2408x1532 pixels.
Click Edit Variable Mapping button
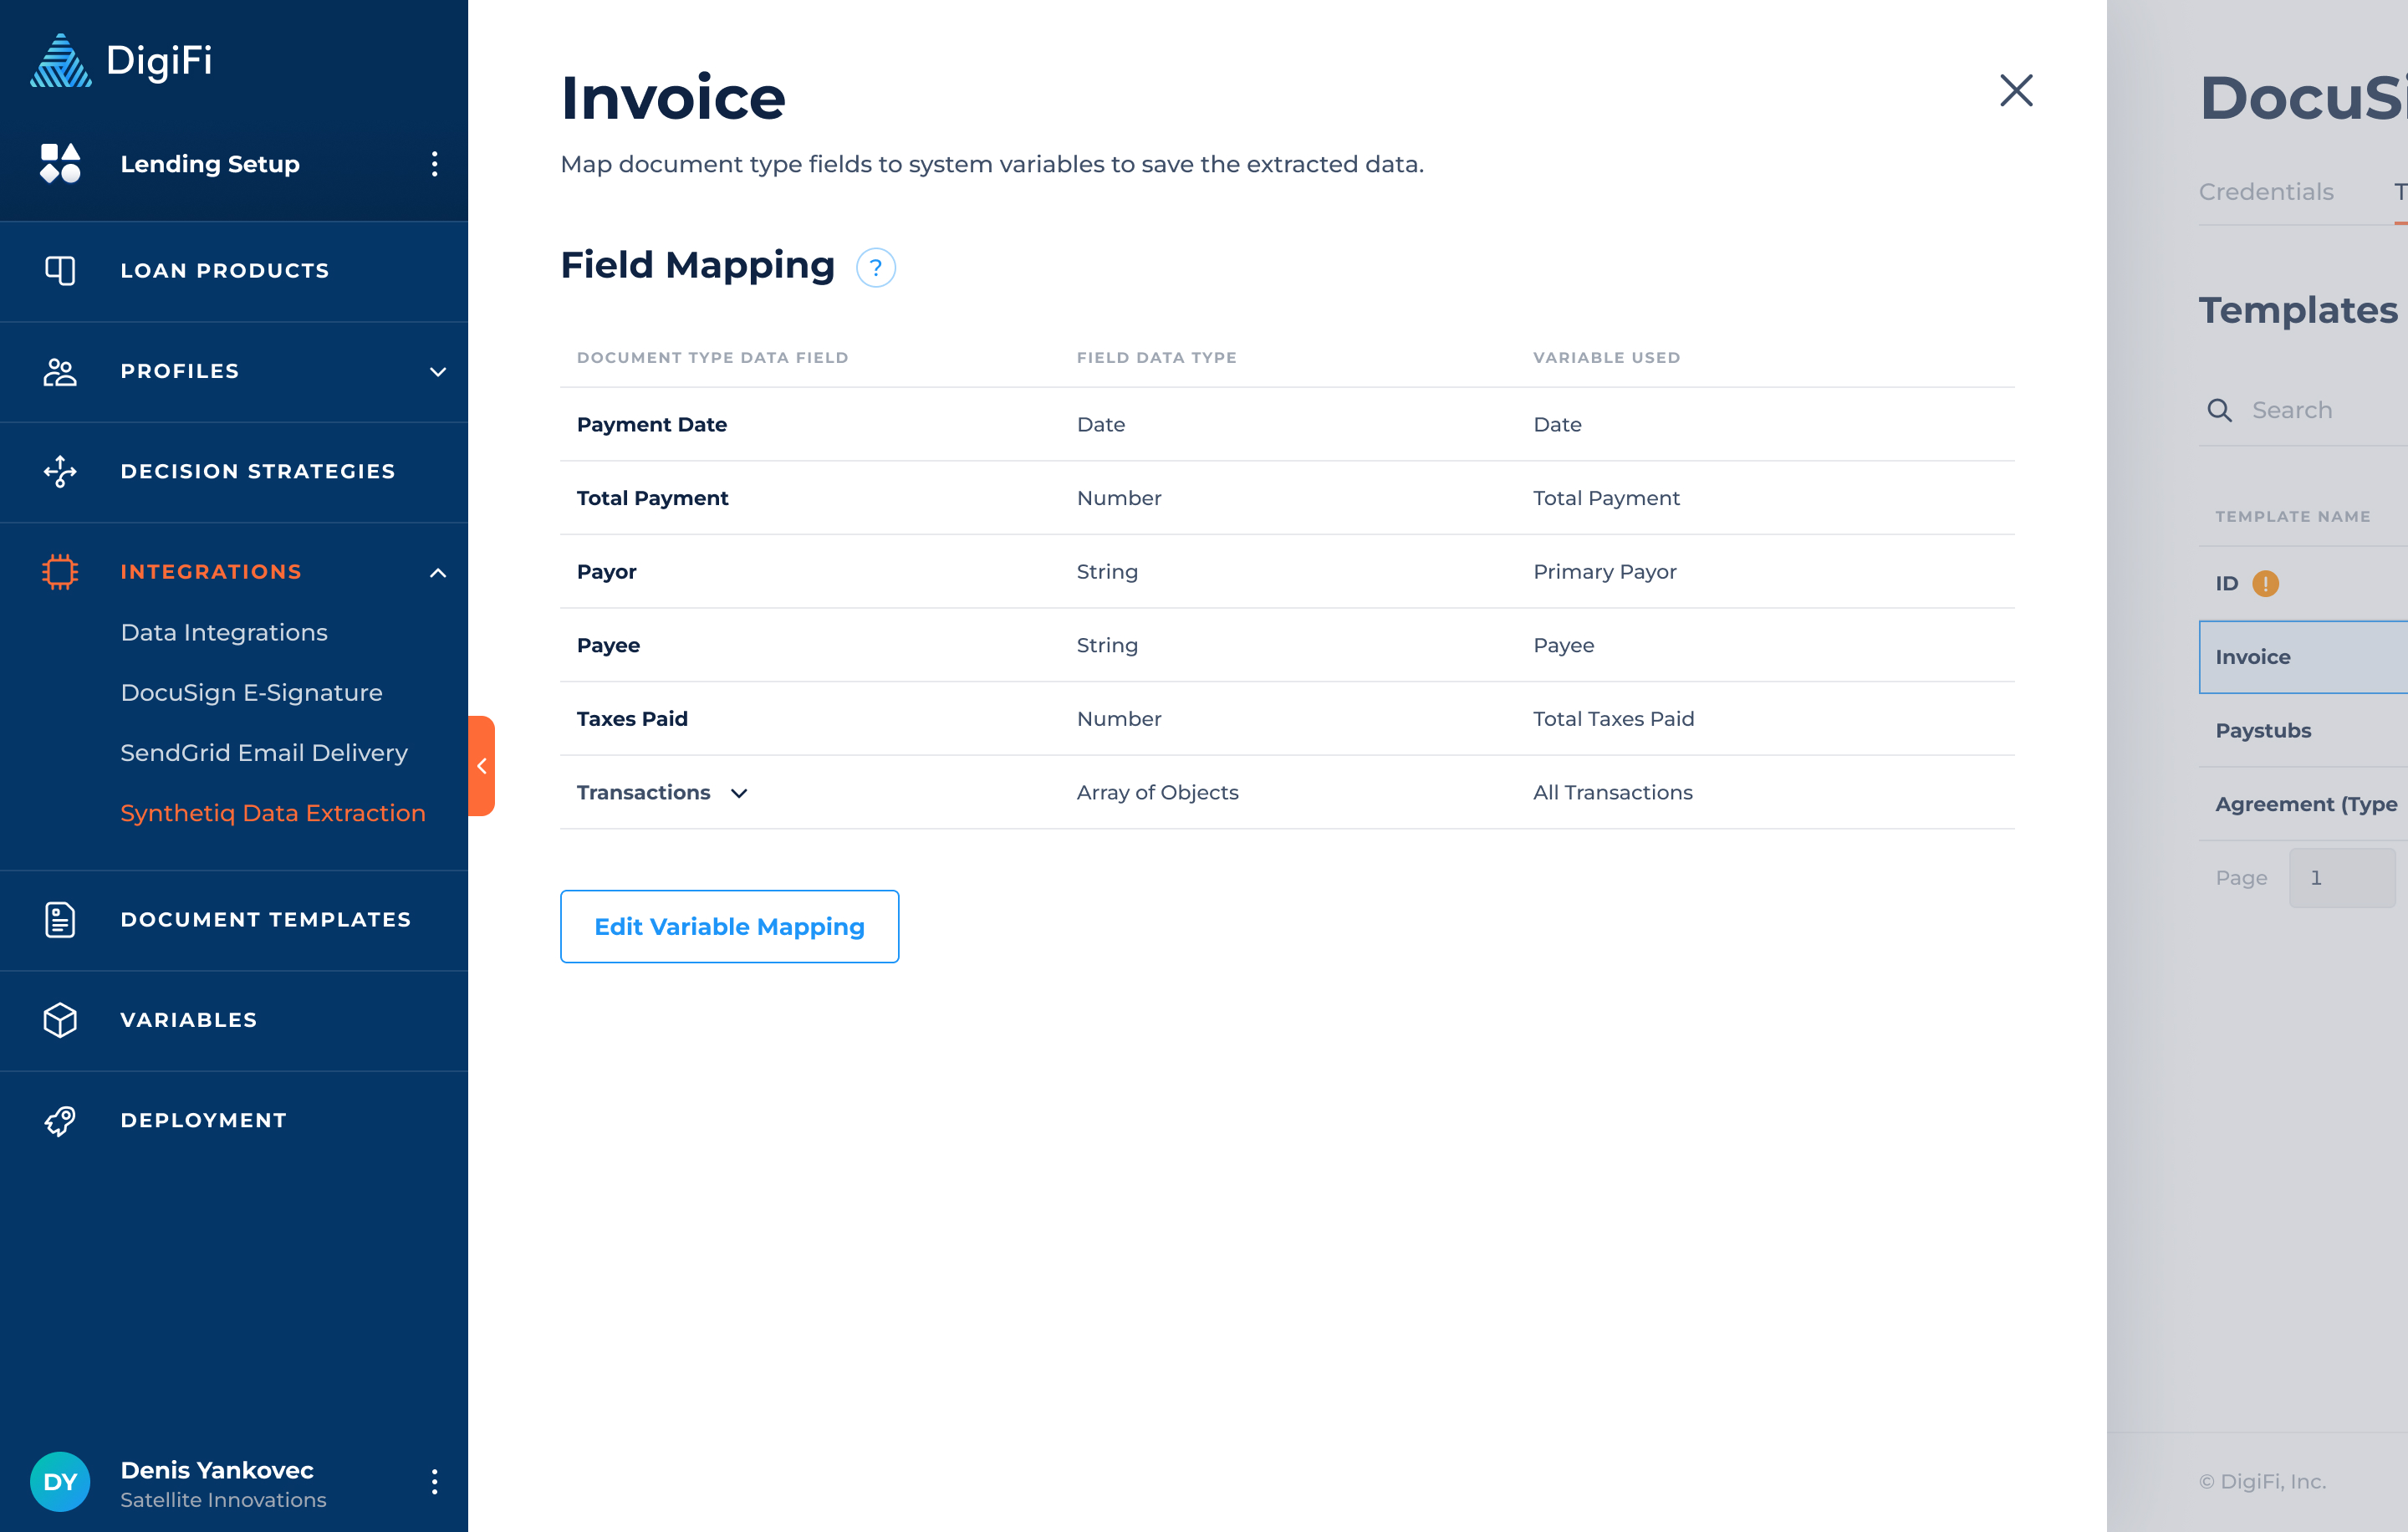(729, 927)
